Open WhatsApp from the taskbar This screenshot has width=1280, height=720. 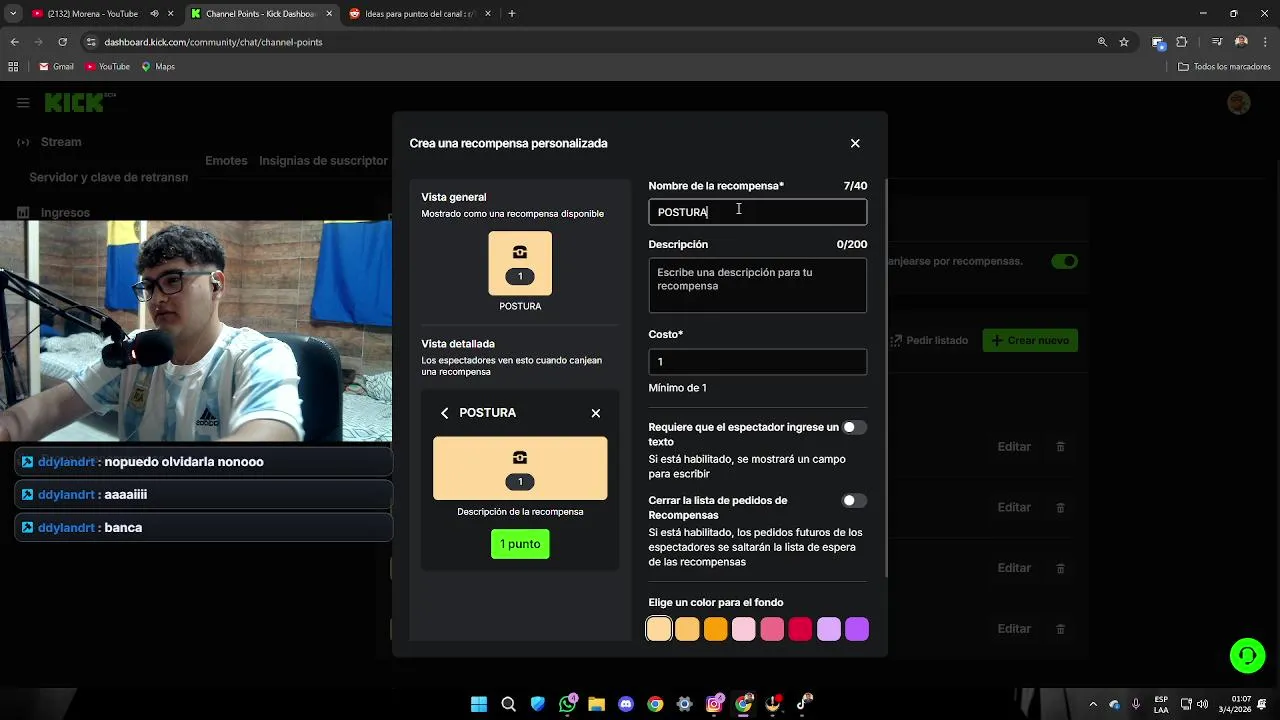(568, 704)
